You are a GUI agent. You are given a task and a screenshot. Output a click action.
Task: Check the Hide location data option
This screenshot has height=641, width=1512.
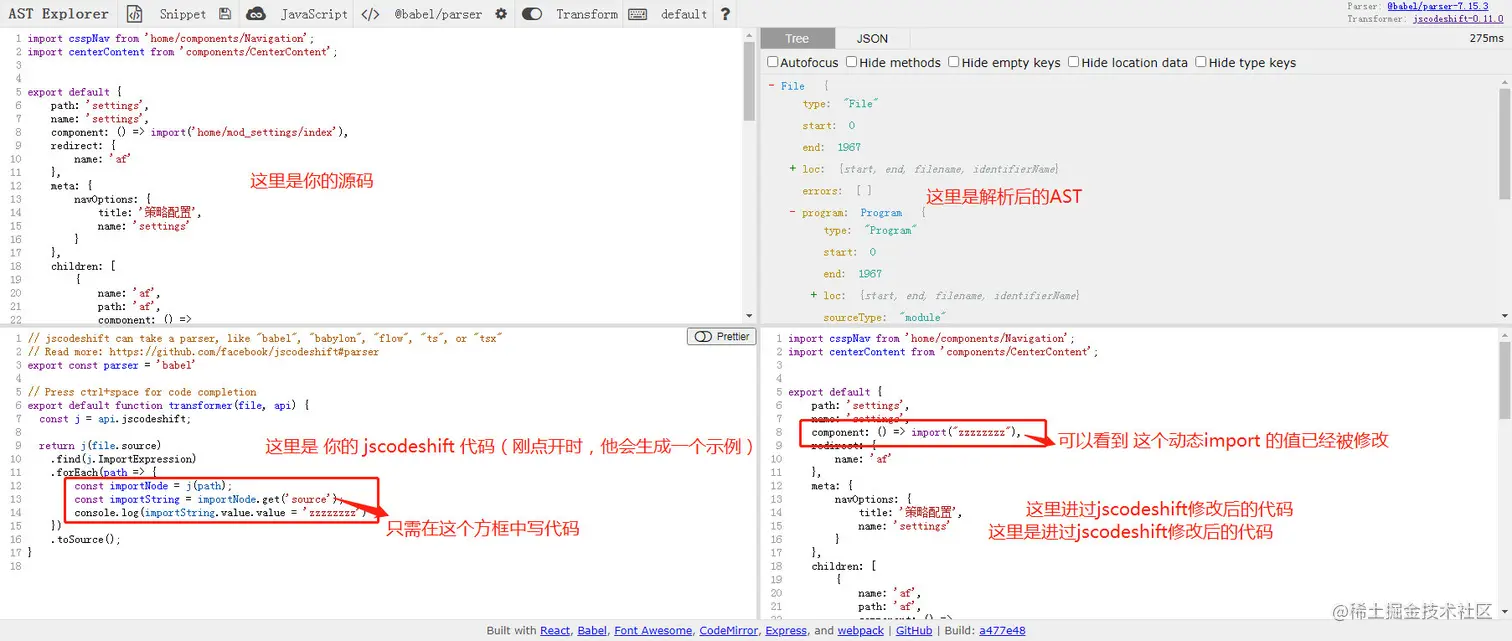coord(1074,62)
